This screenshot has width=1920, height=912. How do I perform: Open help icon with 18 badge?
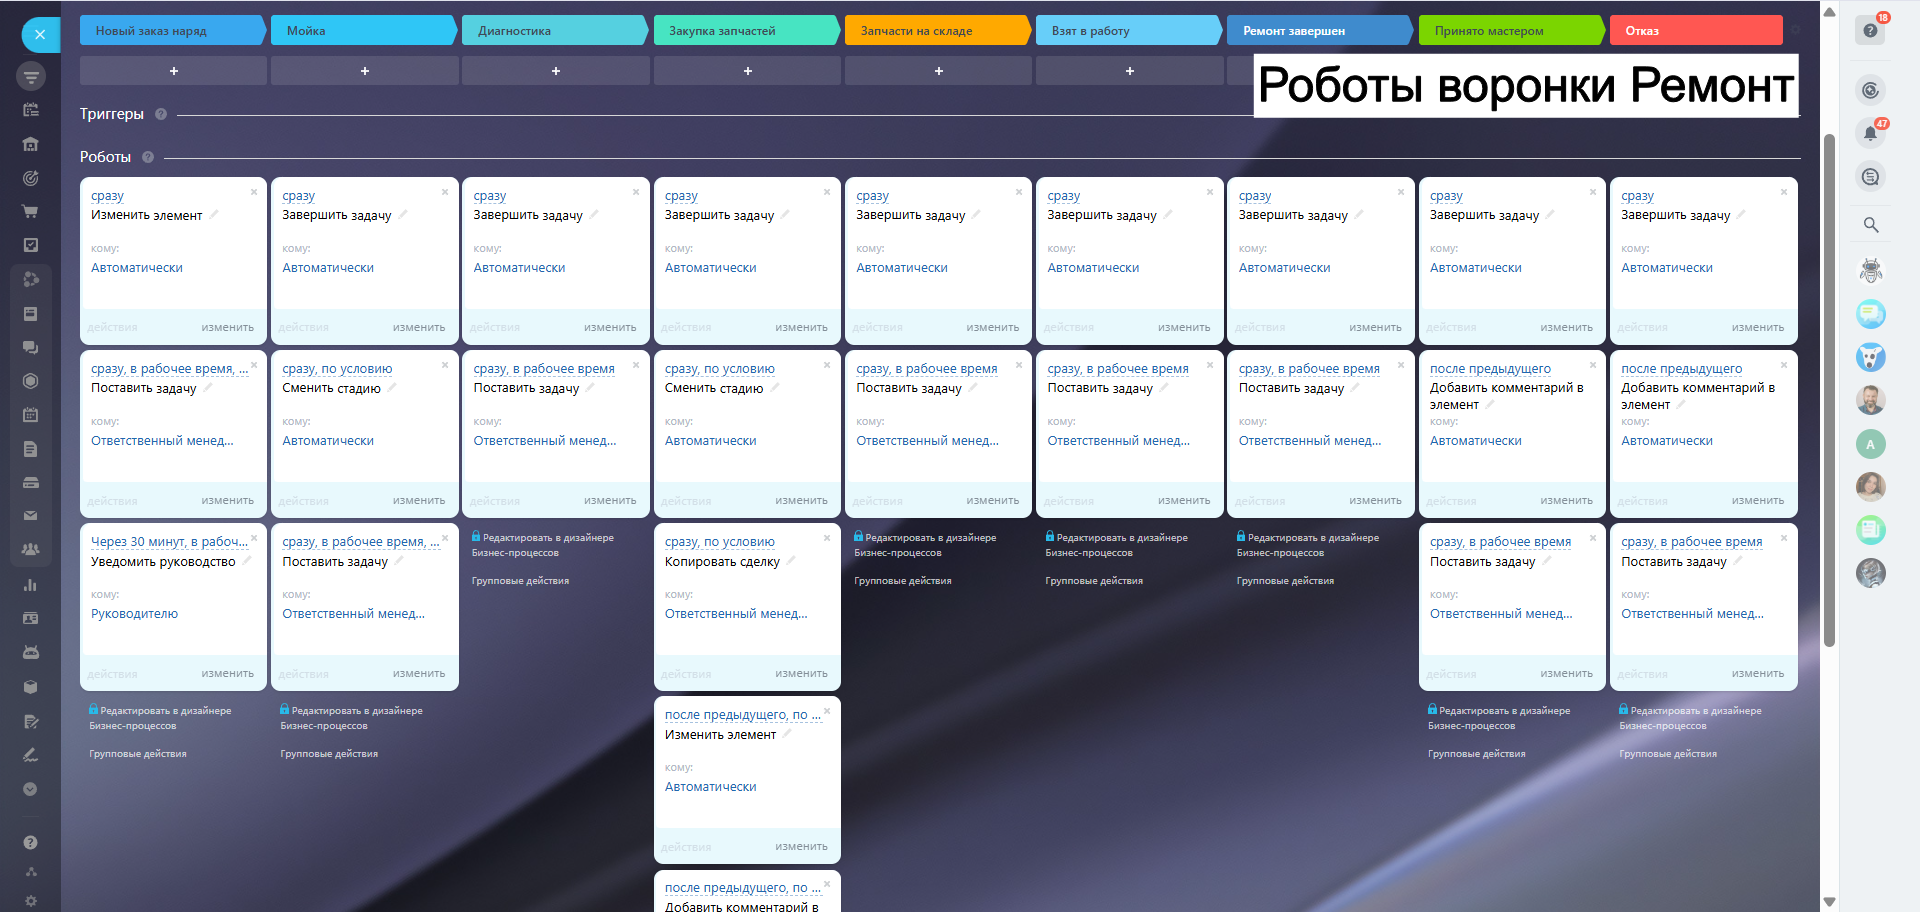1870,31
